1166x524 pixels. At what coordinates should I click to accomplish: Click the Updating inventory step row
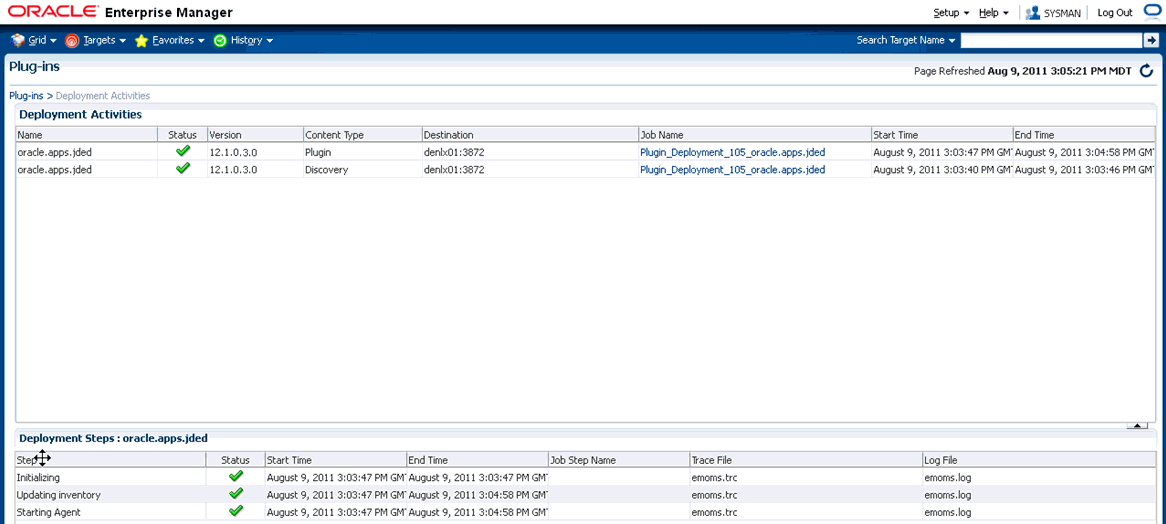[585, 495]
